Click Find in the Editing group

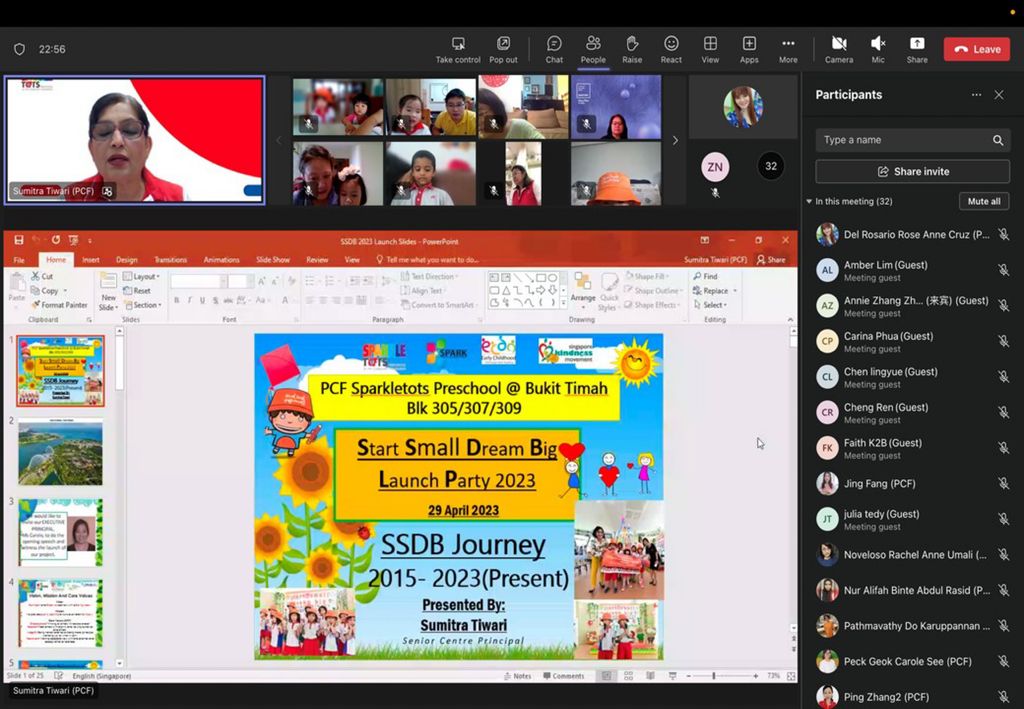coord(705,276)
